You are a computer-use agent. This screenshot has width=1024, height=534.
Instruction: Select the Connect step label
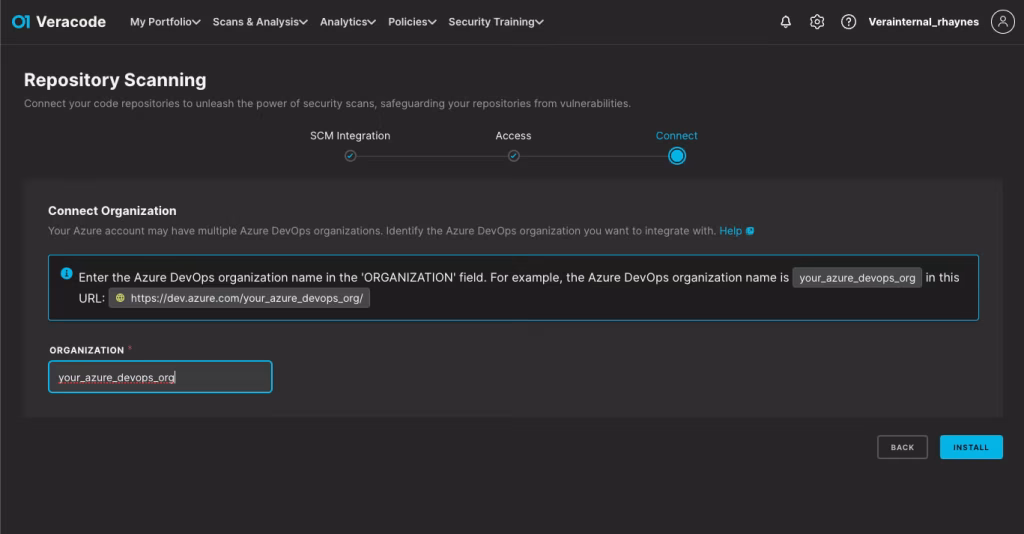coord(677,136)
